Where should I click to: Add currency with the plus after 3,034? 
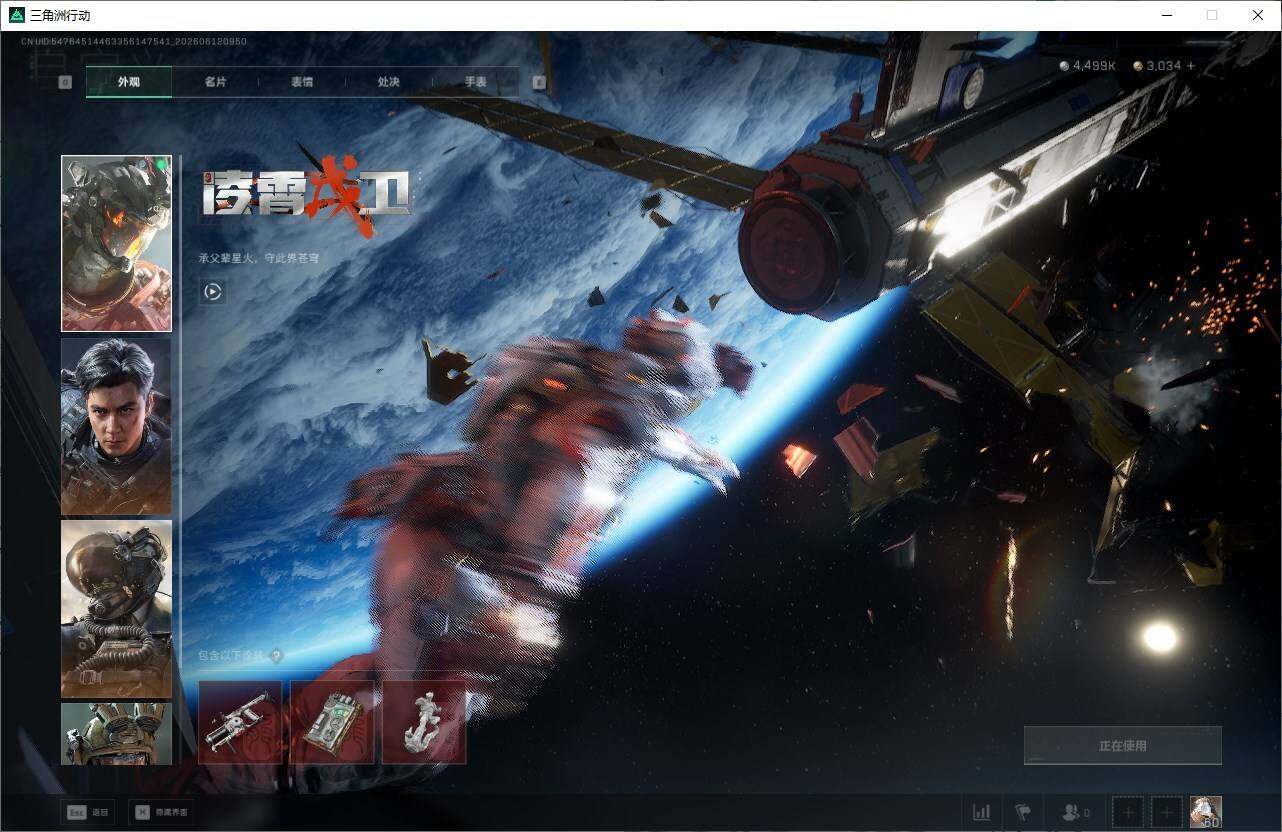click(1190, 66)
